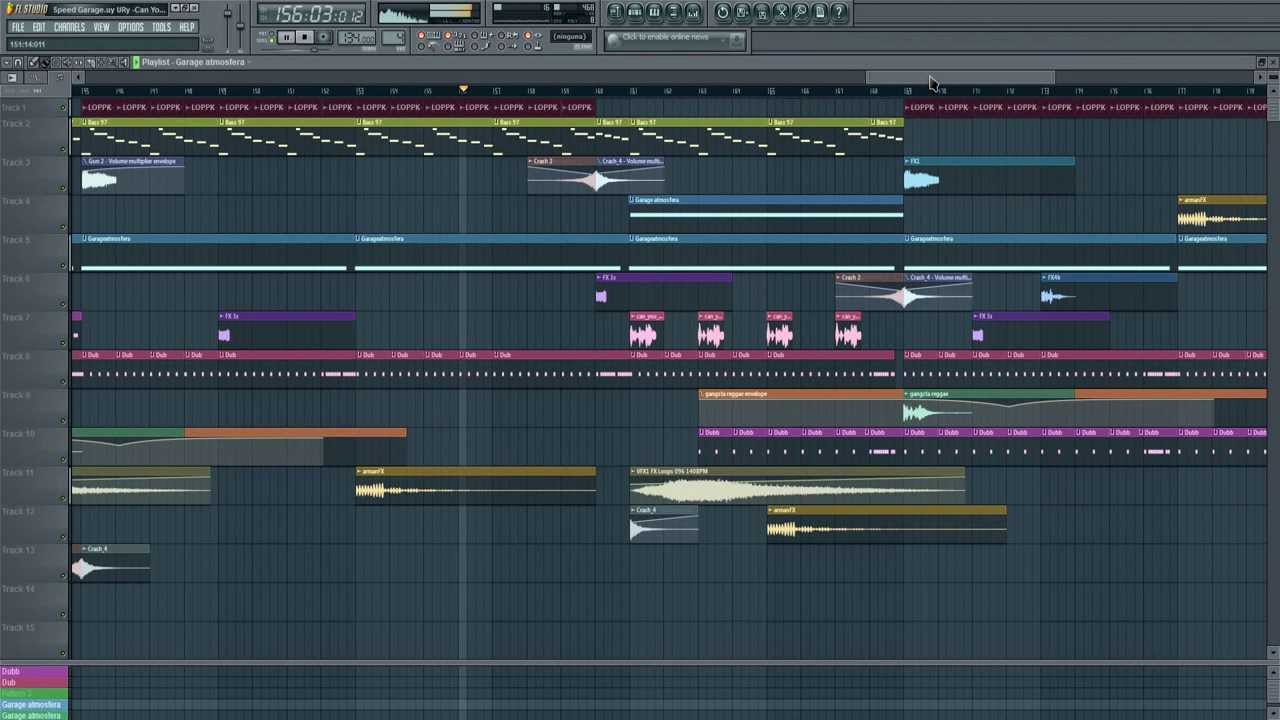Open the HELP menu

click(187, 27)
